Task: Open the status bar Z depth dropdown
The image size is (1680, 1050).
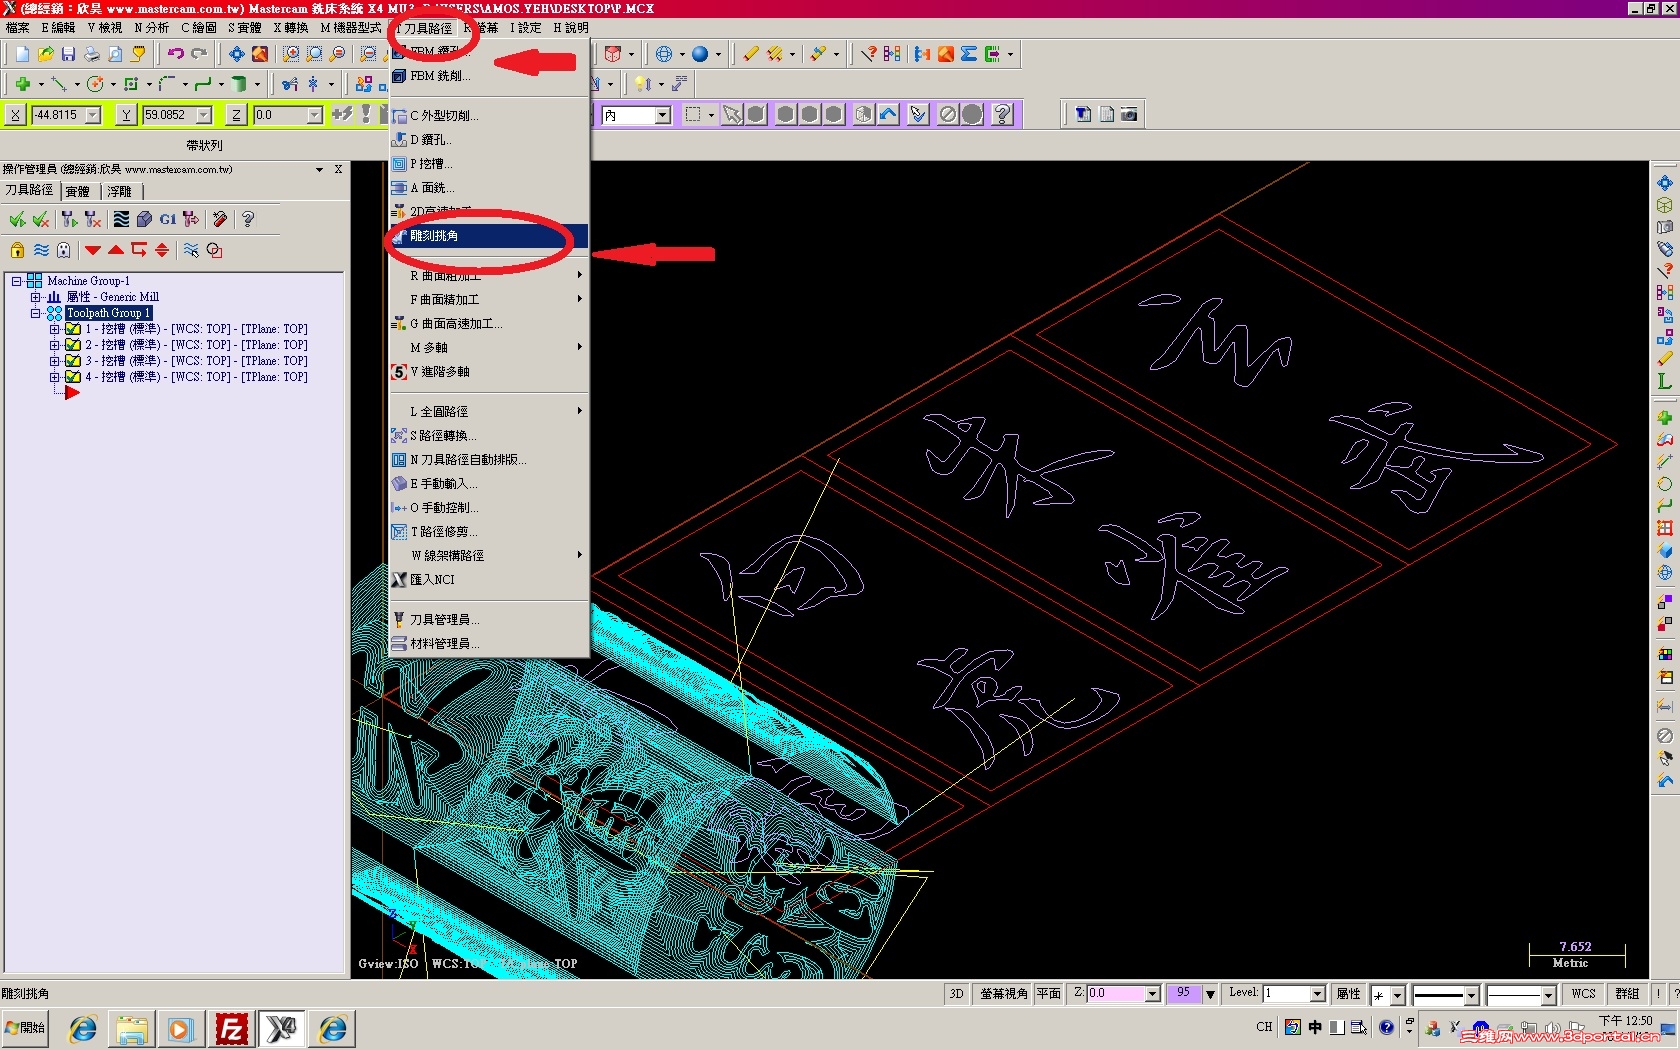Action: 1152,994
